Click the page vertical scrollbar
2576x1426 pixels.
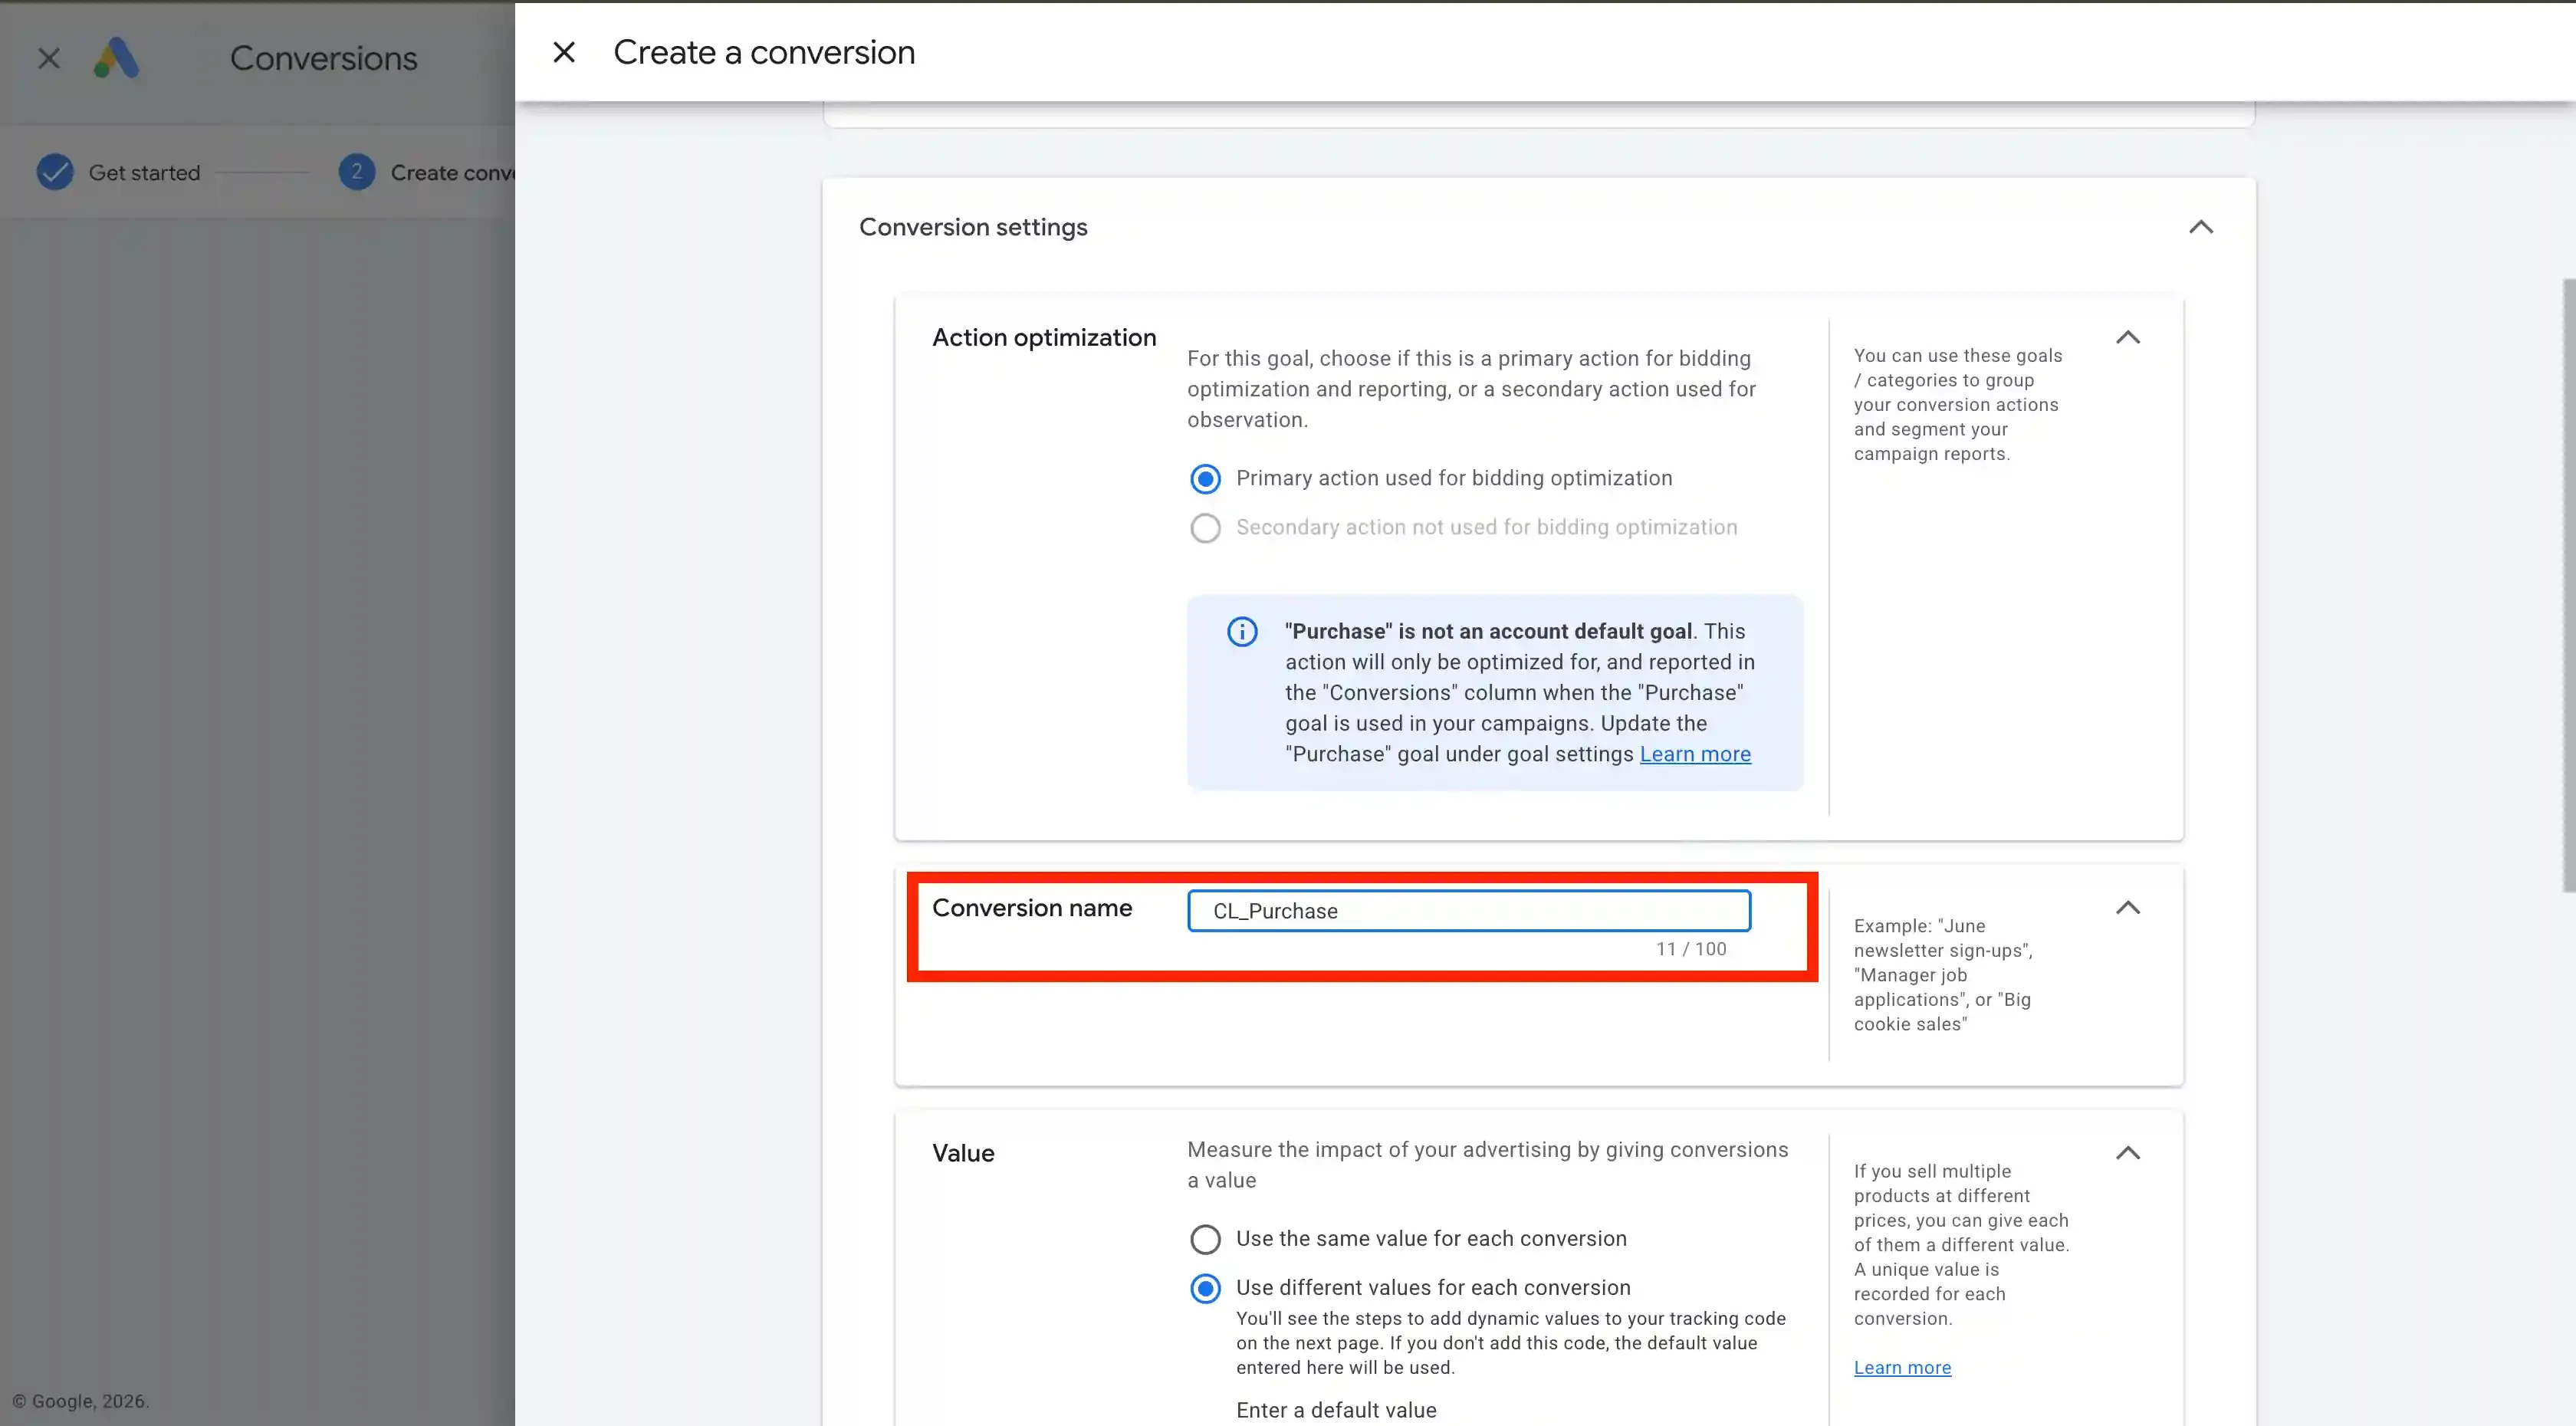[2569, 585]
